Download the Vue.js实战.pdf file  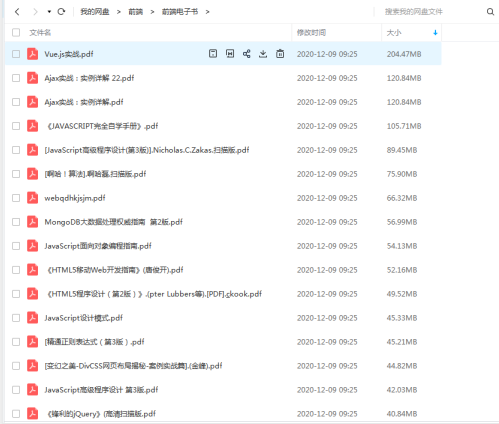point(263,54)
